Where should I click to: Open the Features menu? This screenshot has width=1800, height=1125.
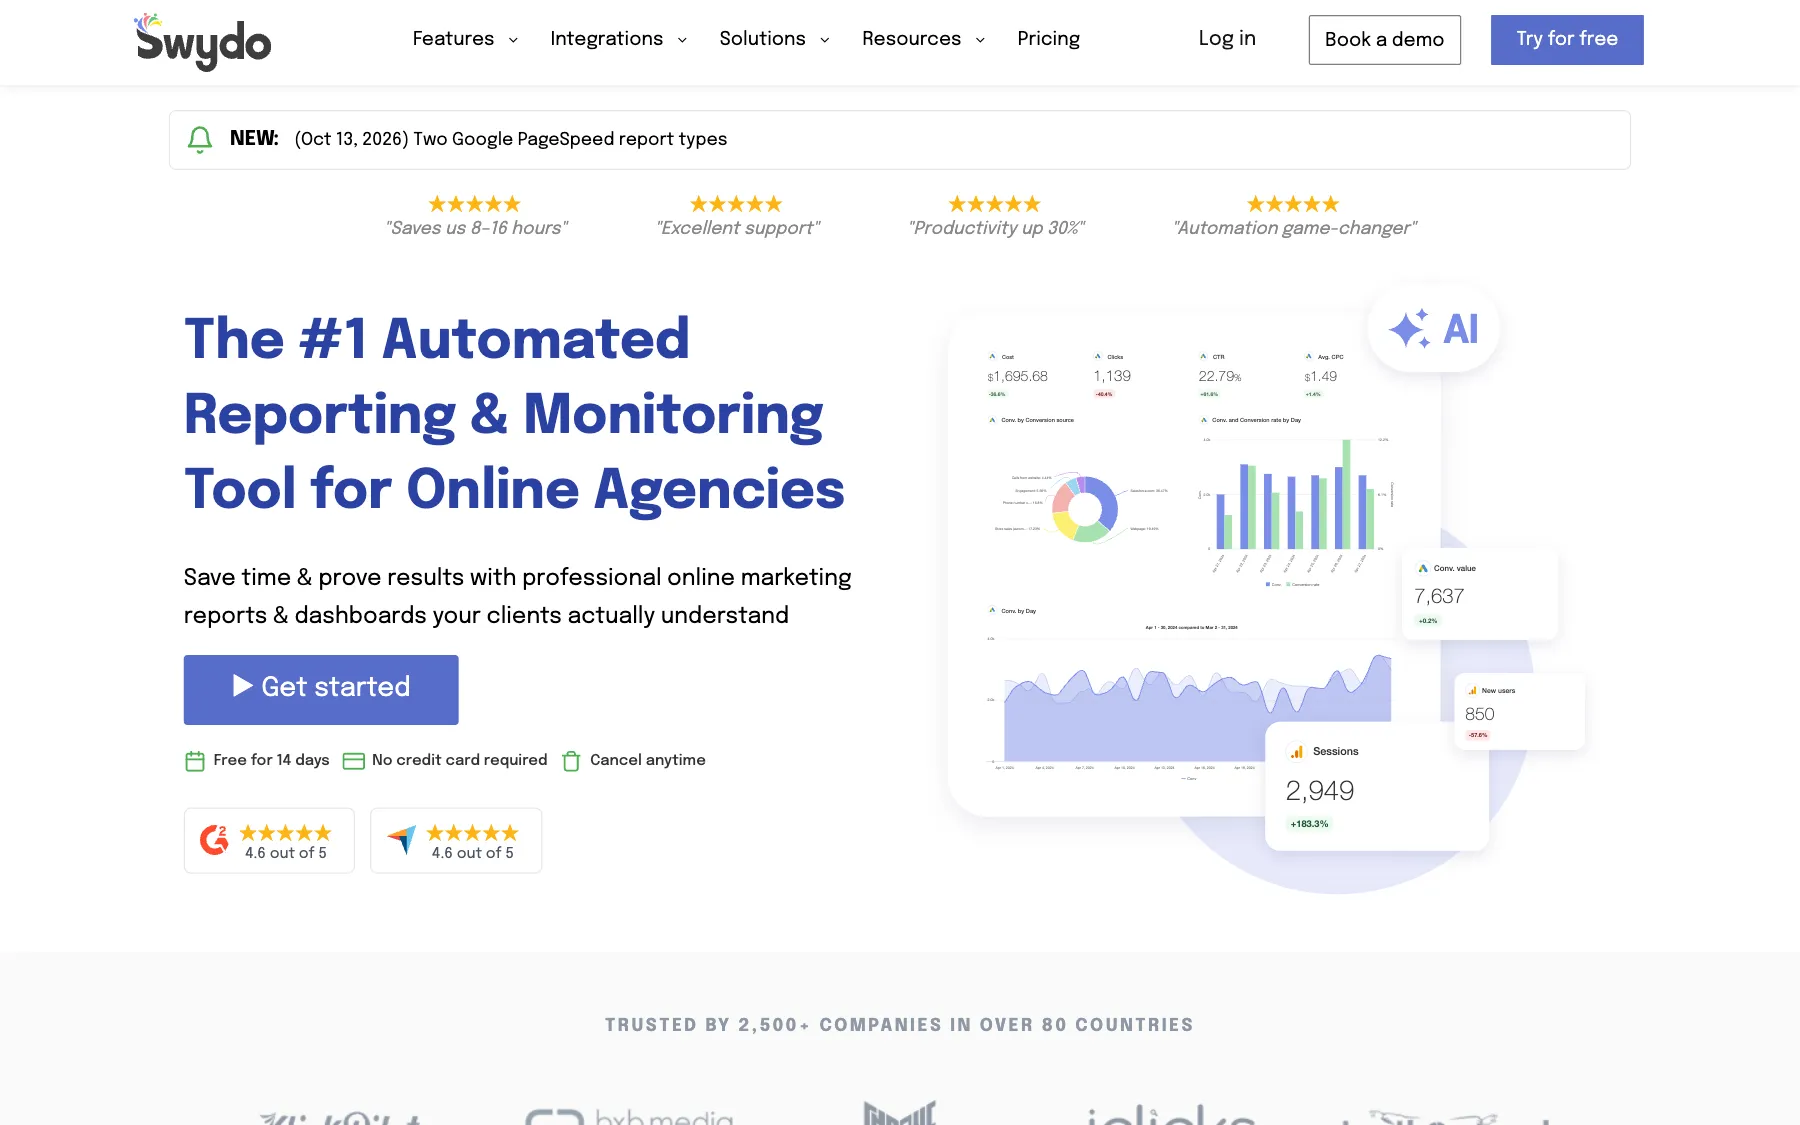pyautogui.click(x=453, y=39)
